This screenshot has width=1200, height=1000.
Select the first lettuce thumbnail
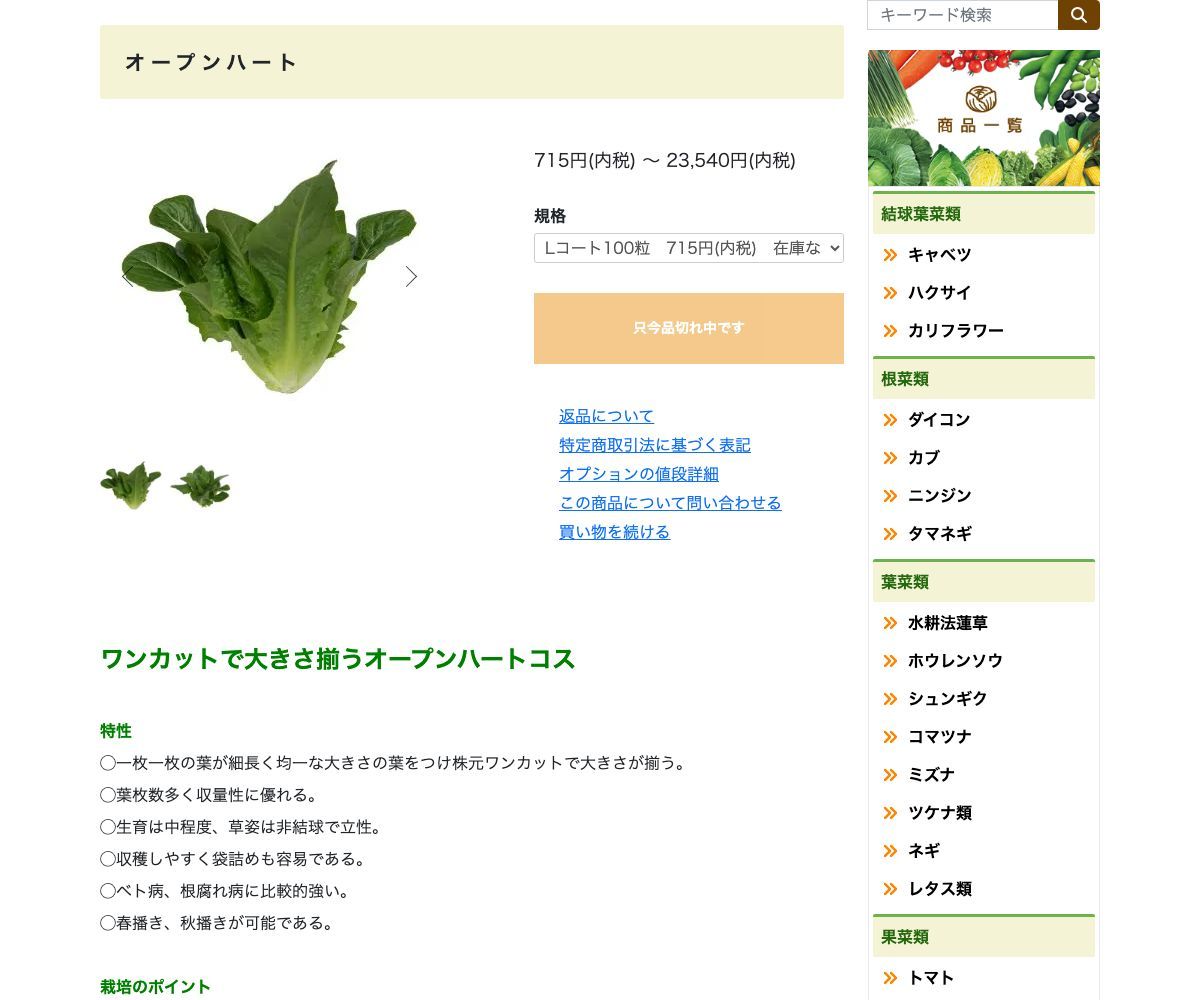coord(131,486)
